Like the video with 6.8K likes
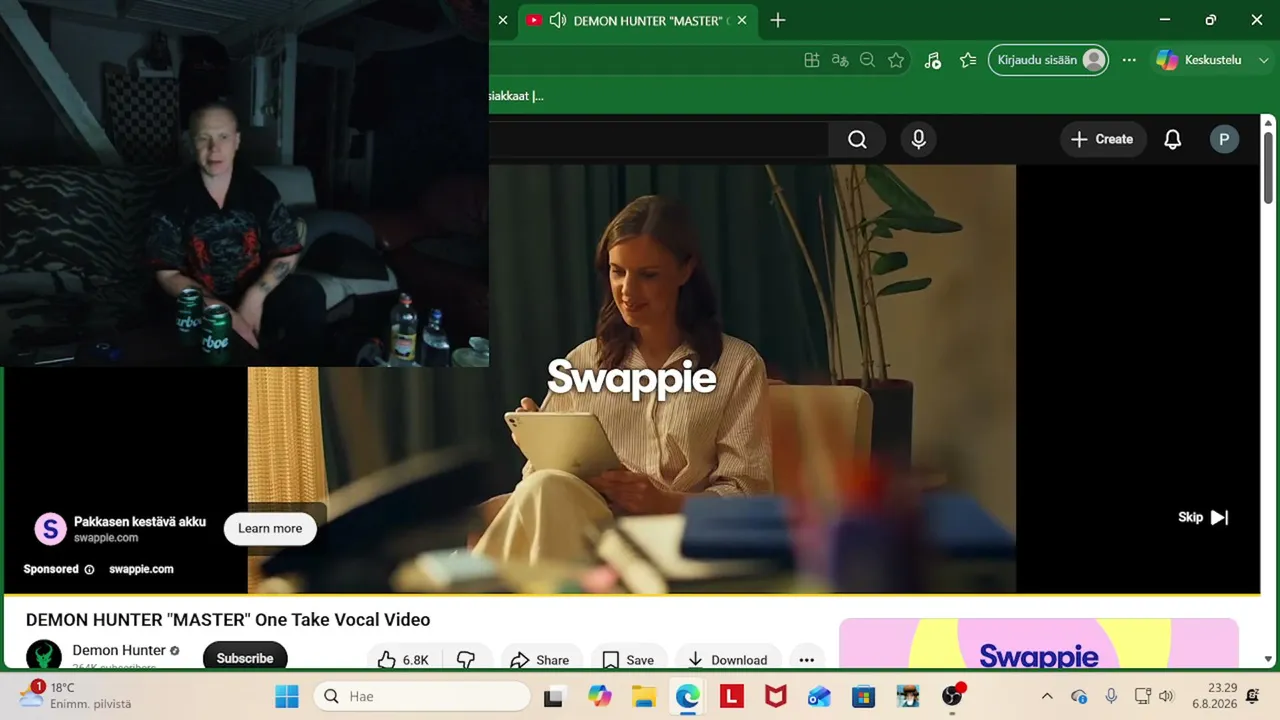 tap(403, 660)
